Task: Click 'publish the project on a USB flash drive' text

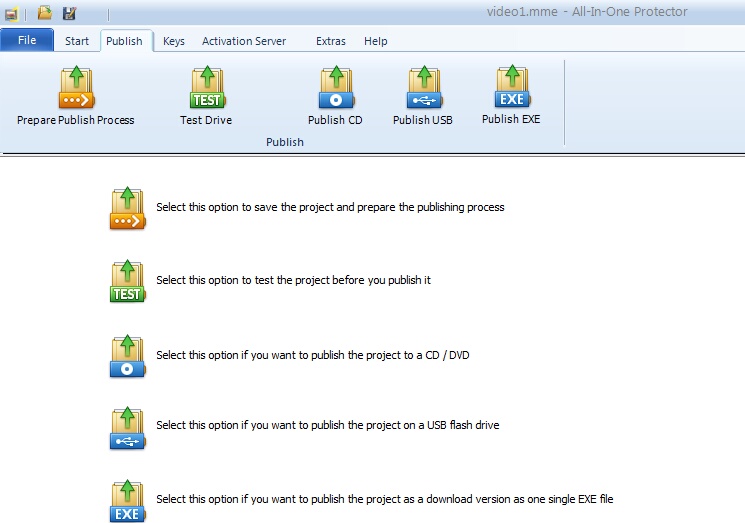Action: 405,425
